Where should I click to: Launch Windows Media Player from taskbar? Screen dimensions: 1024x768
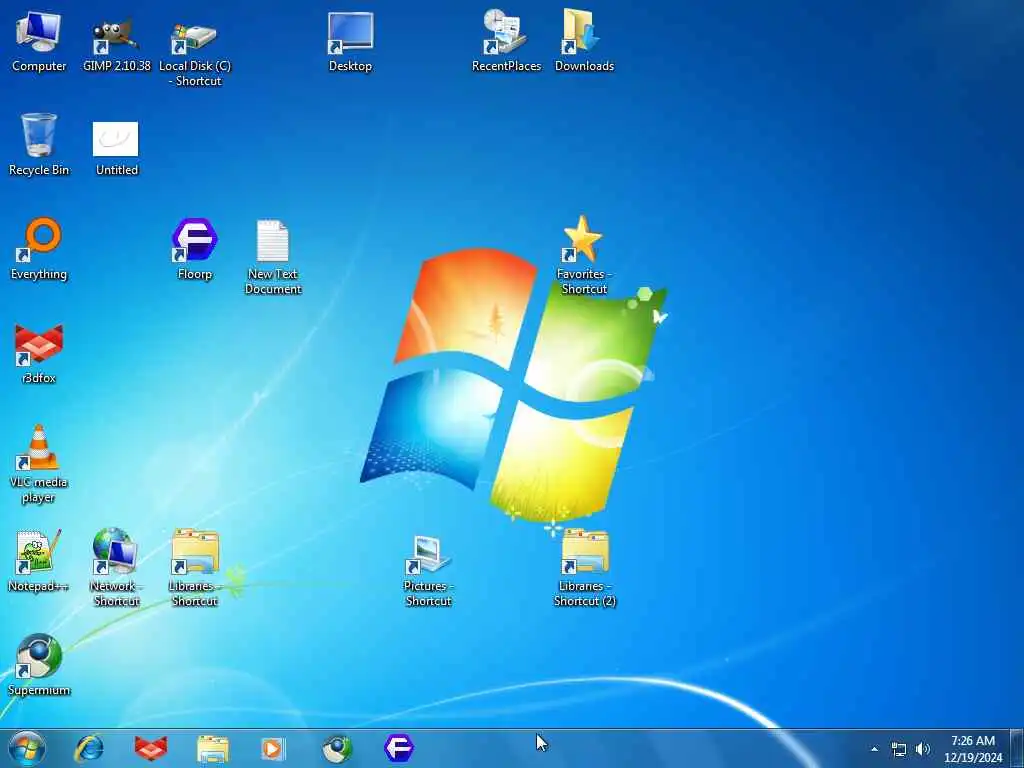click(272, 748)
